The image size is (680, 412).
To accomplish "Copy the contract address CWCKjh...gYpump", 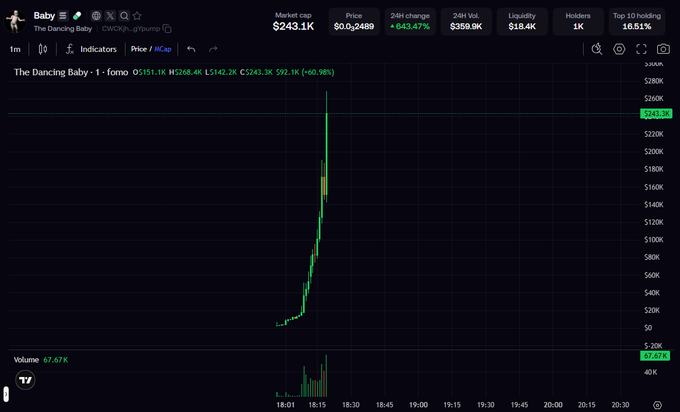I will tap(167, 29).
